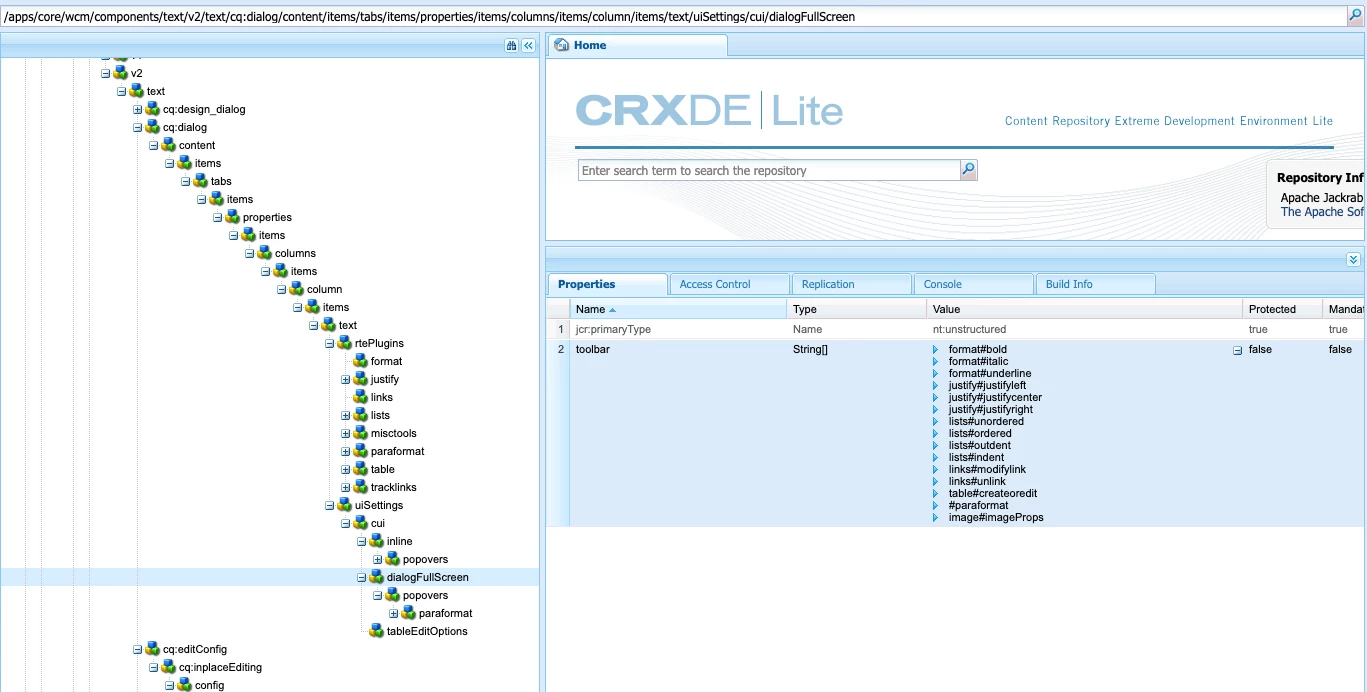Collapse the uiSettings node

[x=330, y=505]
